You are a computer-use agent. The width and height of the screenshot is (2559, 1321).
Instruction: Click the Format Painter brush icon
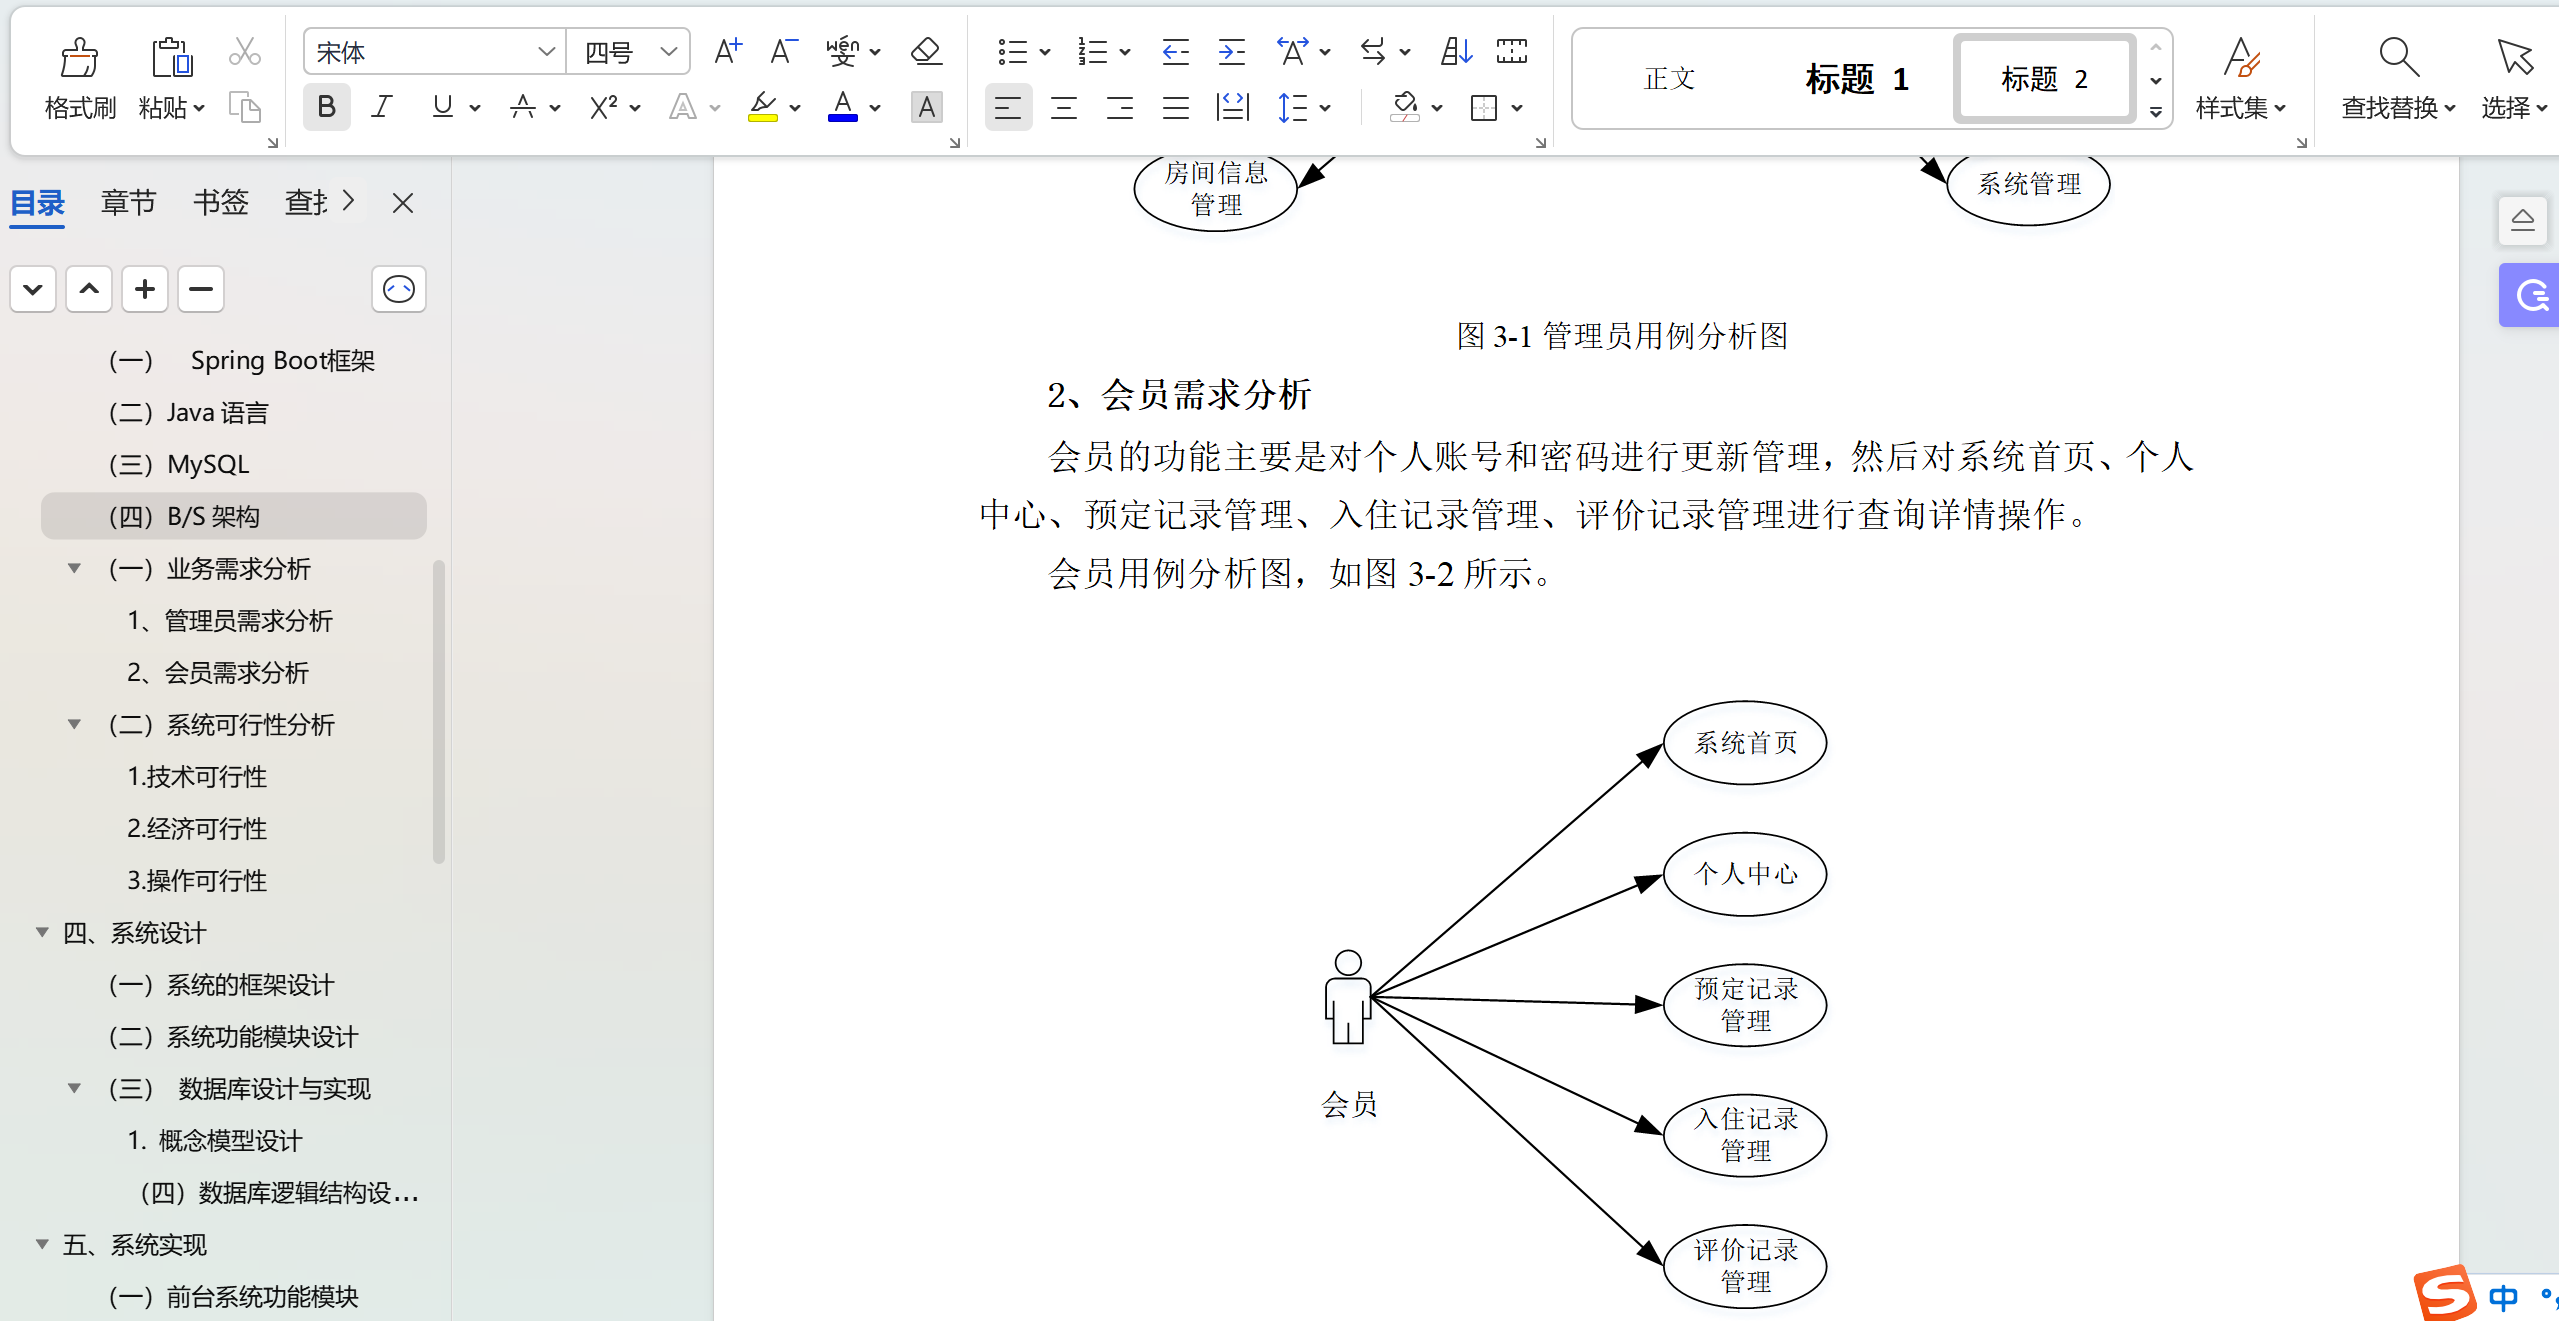click(x=79, y=58)
